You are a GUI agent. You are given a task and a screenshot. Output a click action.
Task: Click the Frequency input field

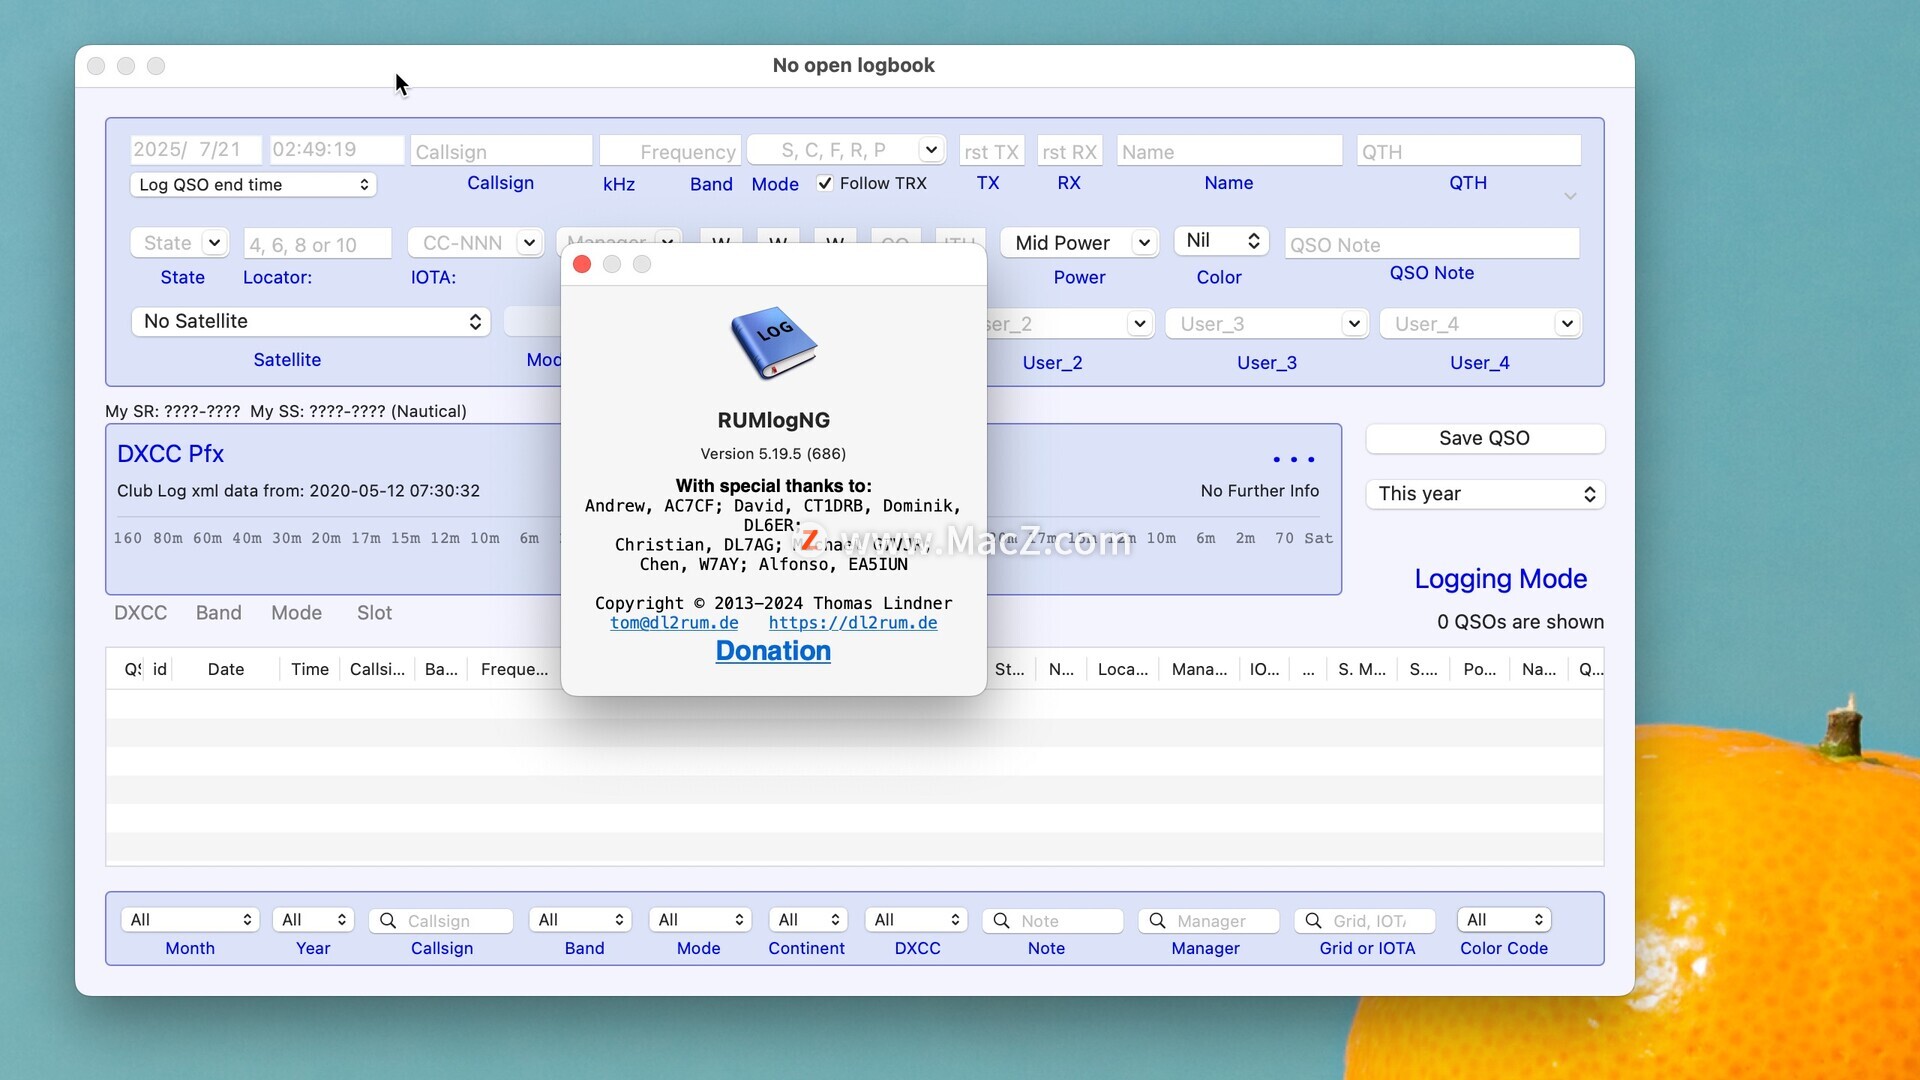[670, 151]
